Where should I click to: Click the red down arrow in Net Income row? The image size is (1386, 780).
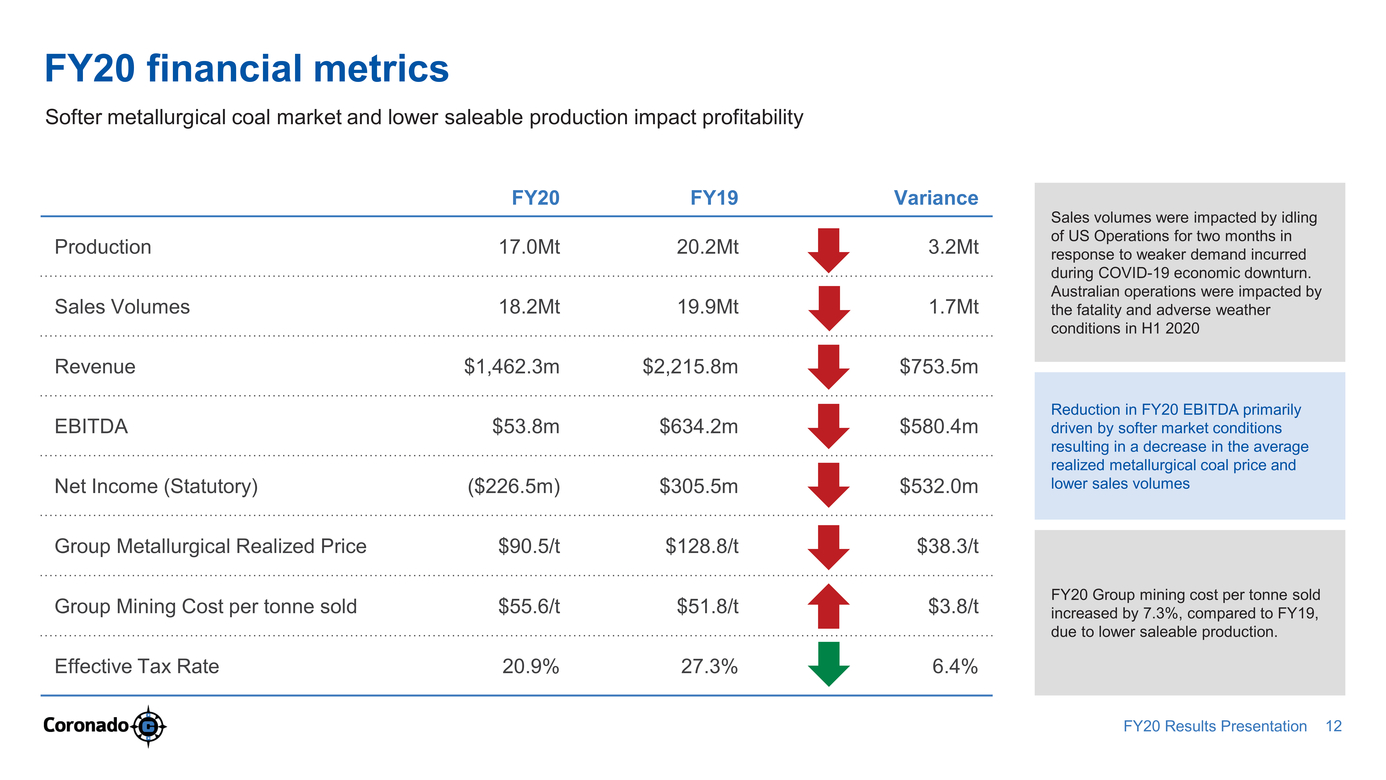[828, 486]
